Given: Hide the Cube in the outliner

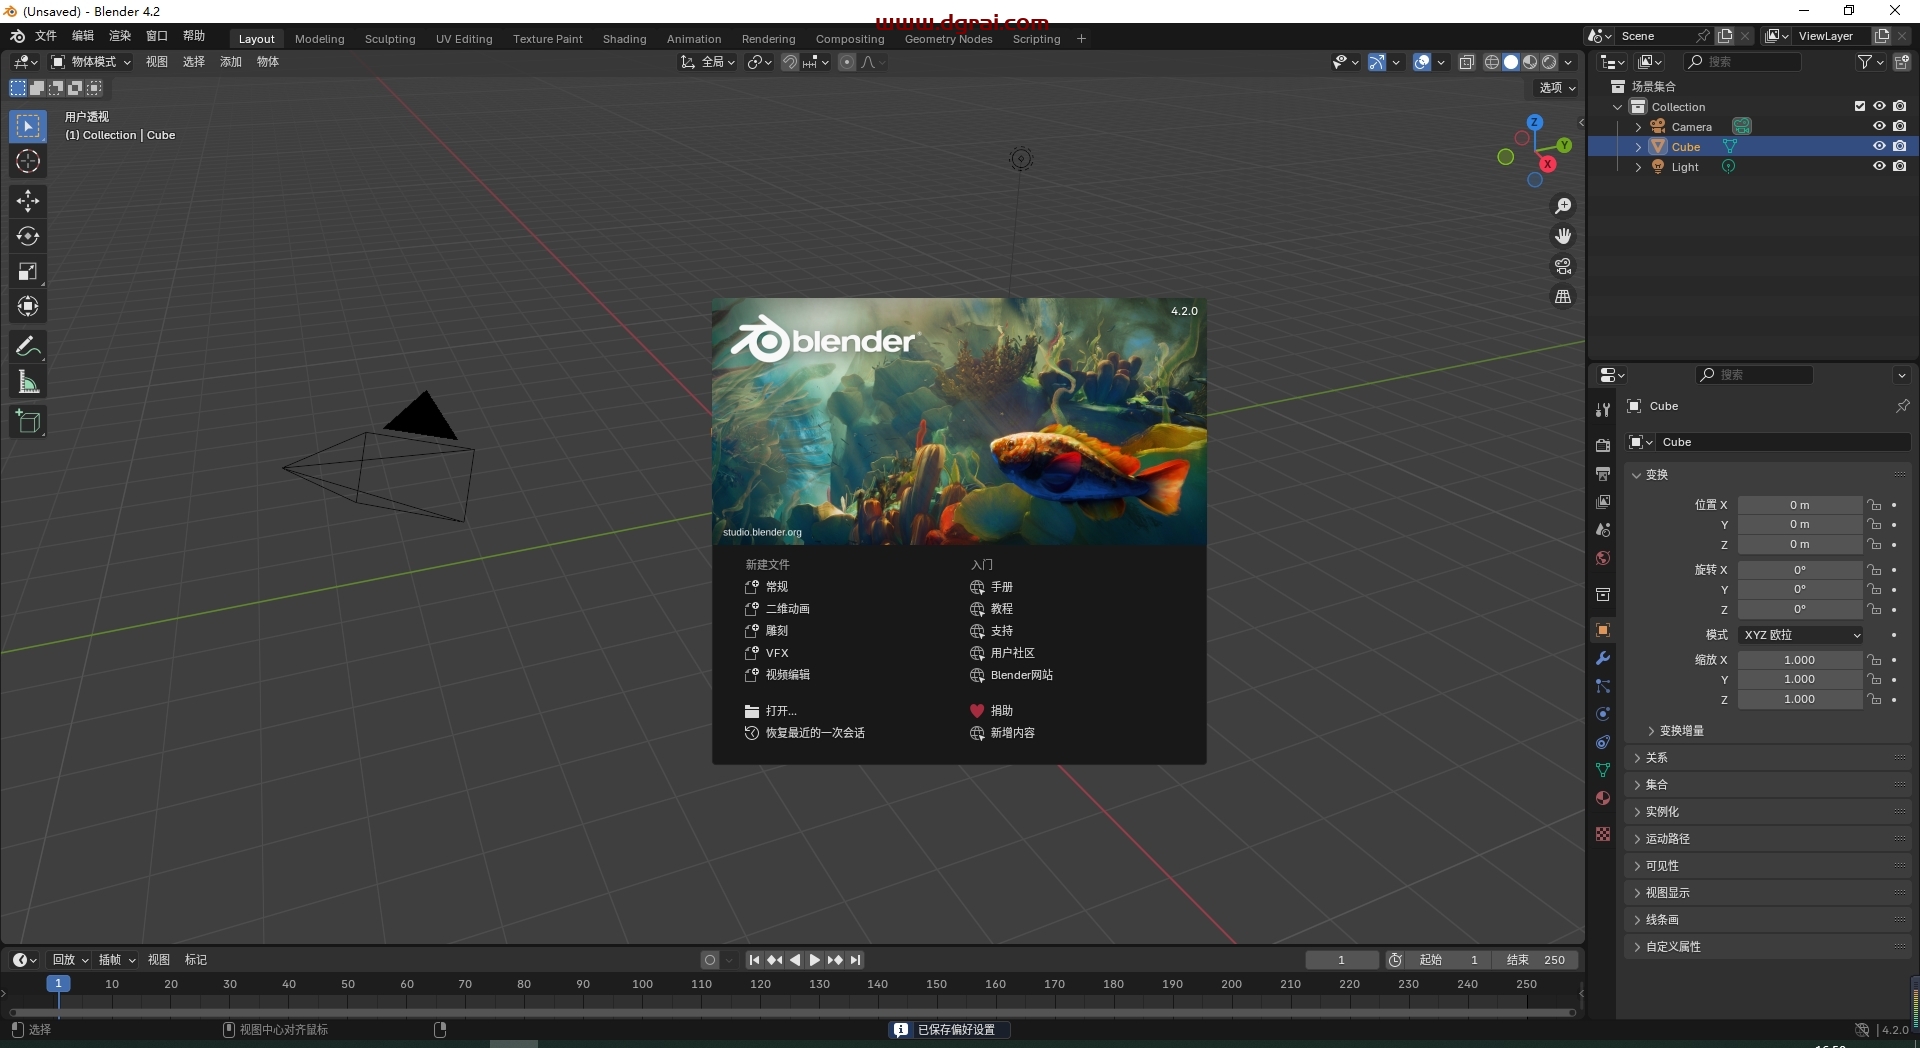Looking at the screenshot, I should click(1879, 146).
